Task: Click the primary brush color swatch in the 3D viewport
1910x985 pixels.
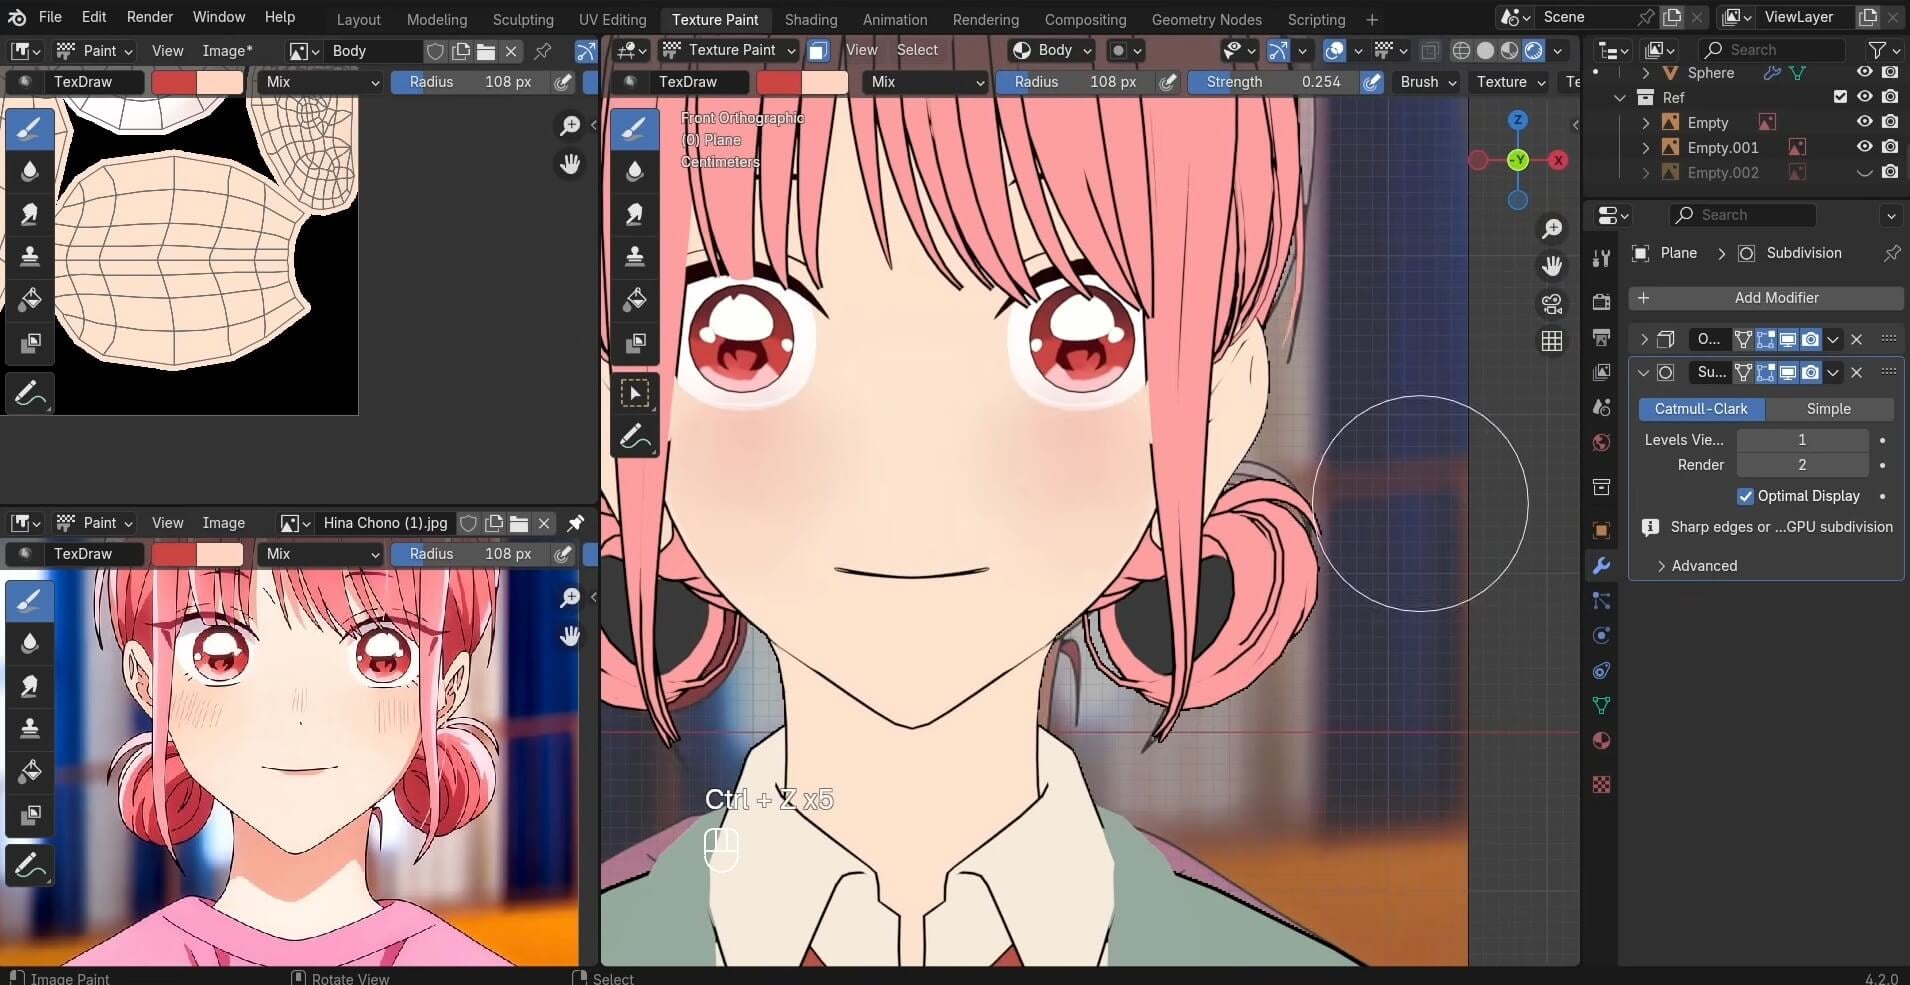Action: (x=779, y=82)
